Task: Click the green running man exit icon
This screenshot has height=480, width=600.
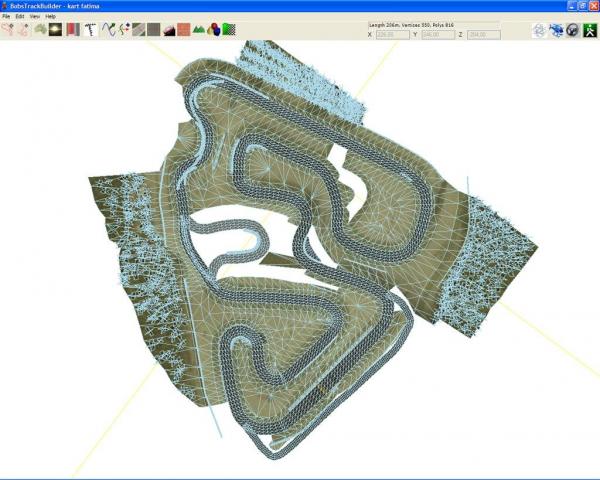Action: coord(590,31)
